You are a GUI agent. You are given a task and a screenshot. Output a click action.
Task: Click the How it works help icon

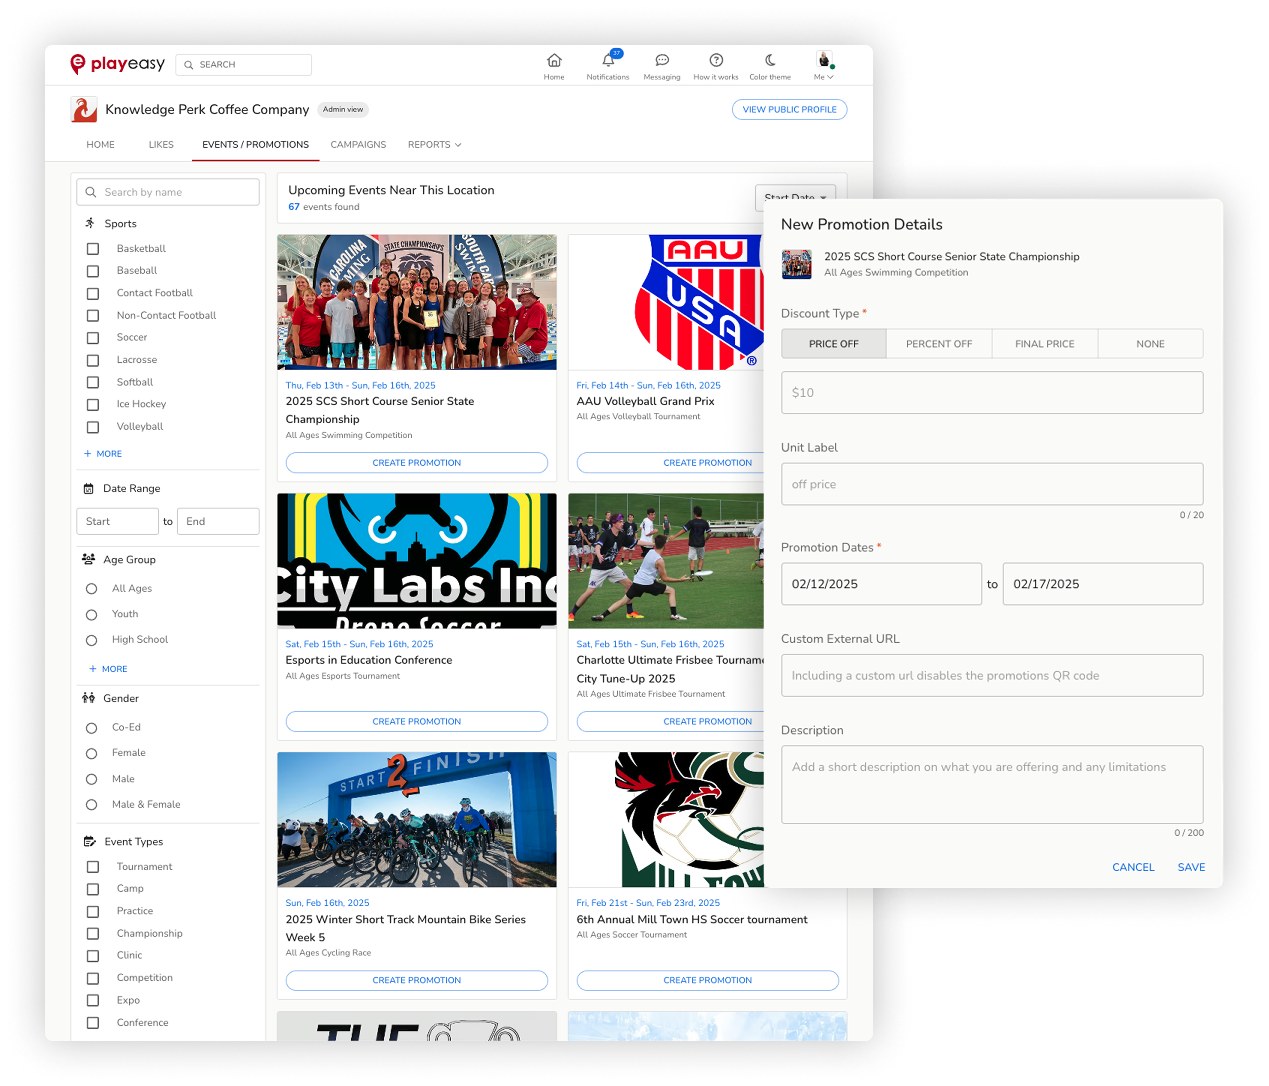coord(716,61)
